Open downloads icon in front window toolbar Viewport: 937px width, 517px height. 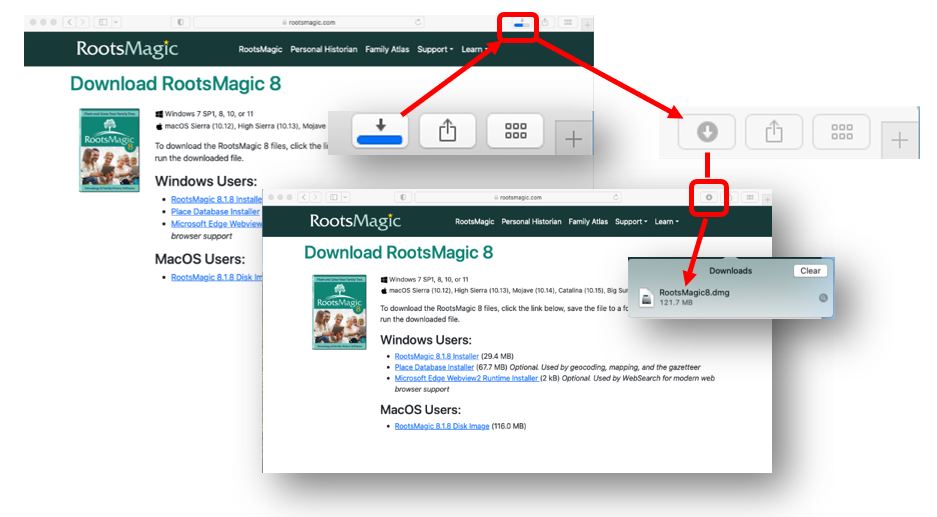(709, 197)
